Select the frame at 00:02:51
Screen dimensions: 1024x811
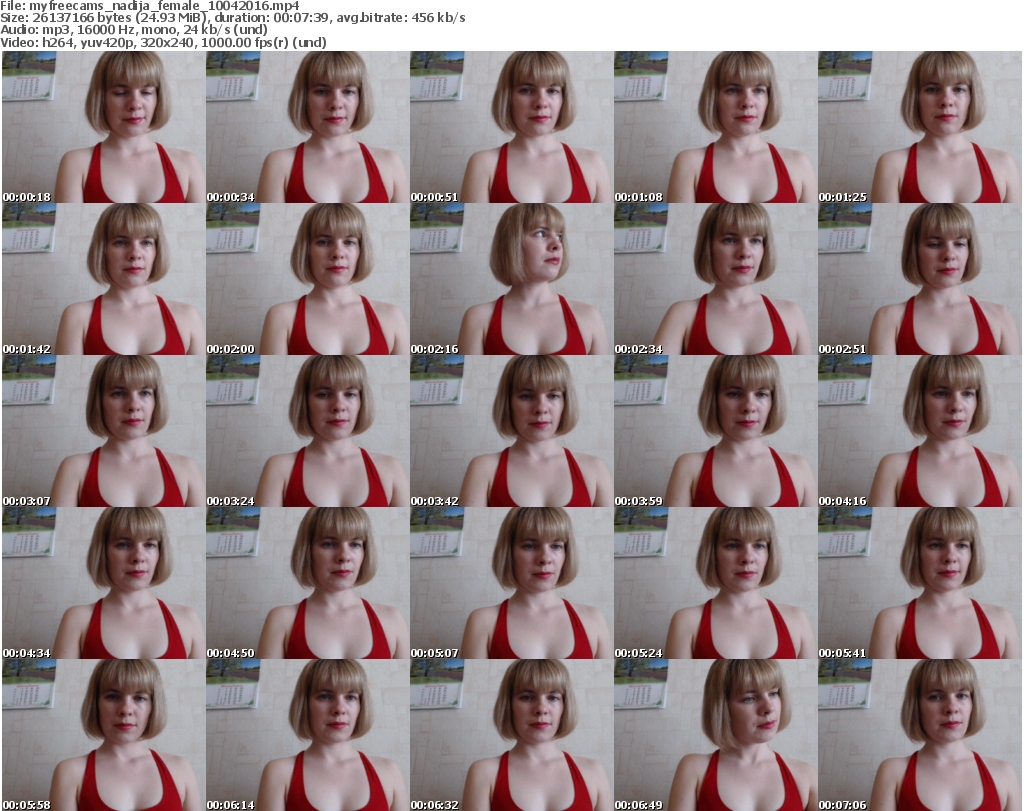pos(919,279)
